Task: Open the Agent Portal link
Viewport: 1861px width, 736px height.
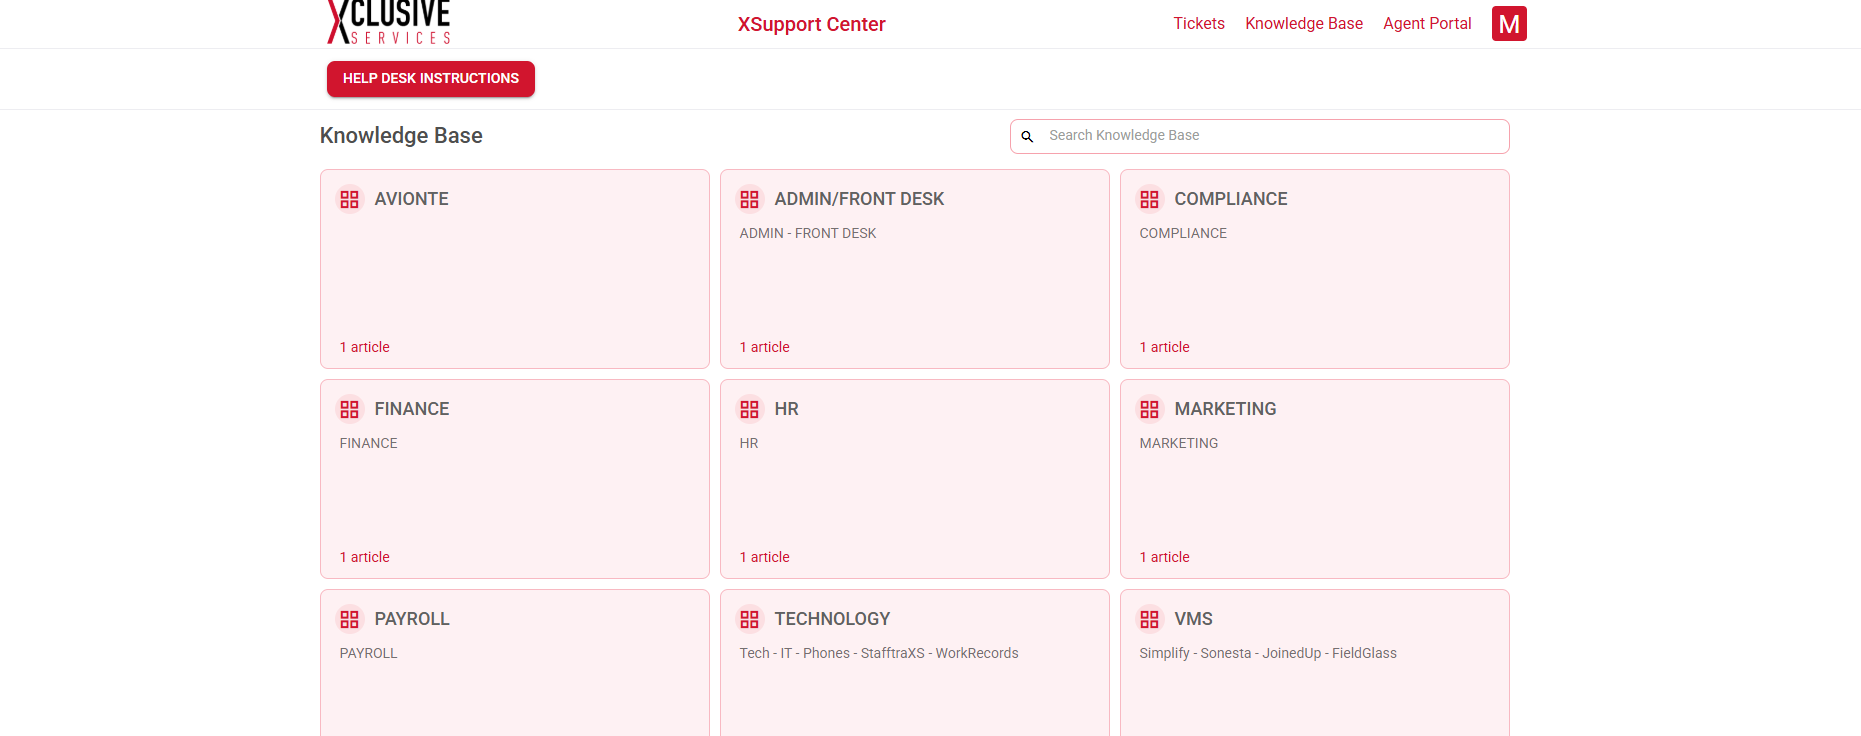Action: (1426, 24)
